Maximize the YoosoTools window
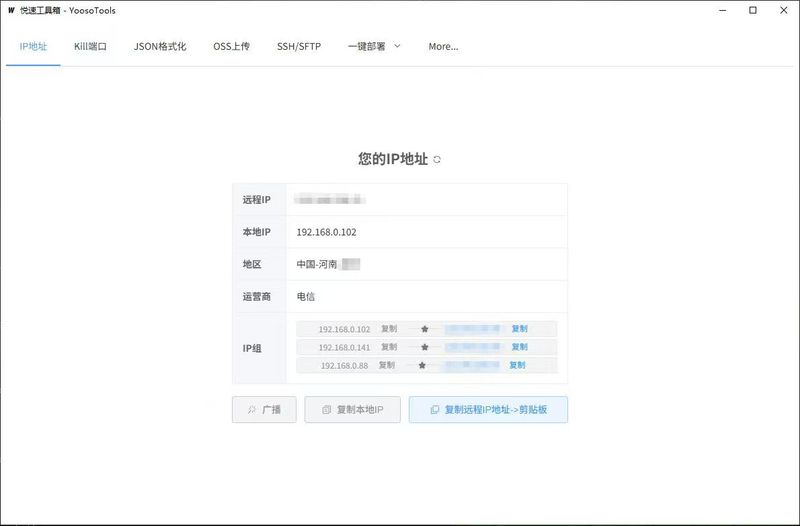Viewport: 800px width, 526px height. tap(752, 11)
